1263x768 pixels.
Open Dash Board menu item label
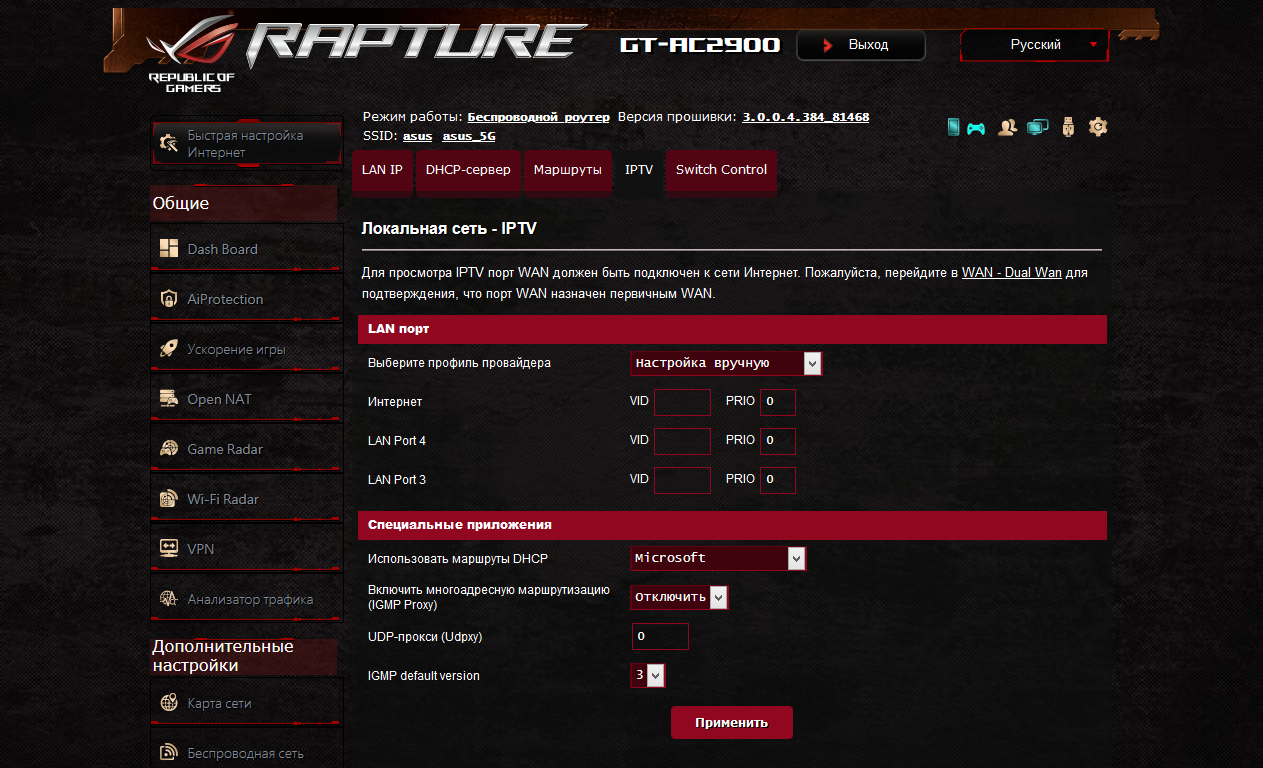[x=222, y=249]
